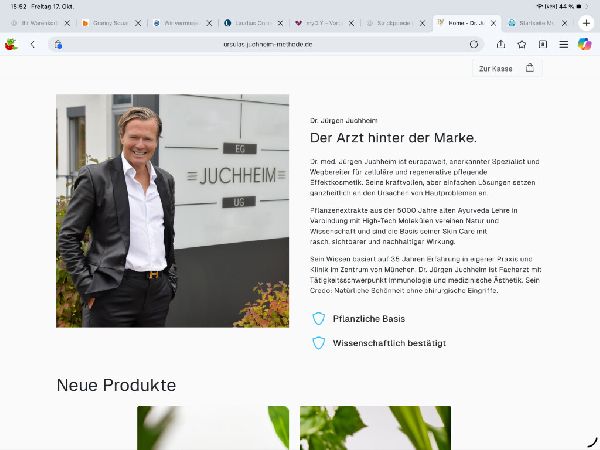Open the reading list icon
The image size is (600, 450).
coord(543,44)
